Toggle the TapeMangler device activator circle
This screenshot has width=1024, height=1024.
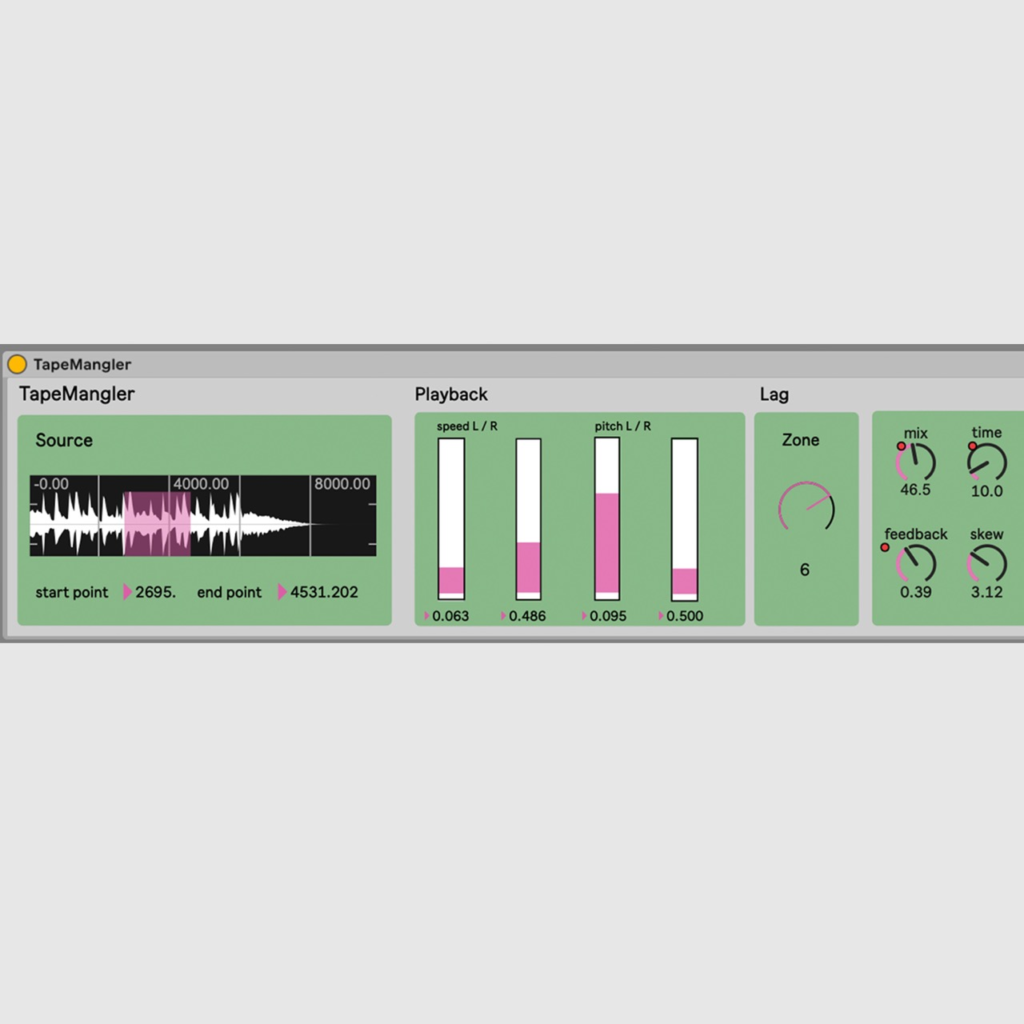click(x=17, y=365)
